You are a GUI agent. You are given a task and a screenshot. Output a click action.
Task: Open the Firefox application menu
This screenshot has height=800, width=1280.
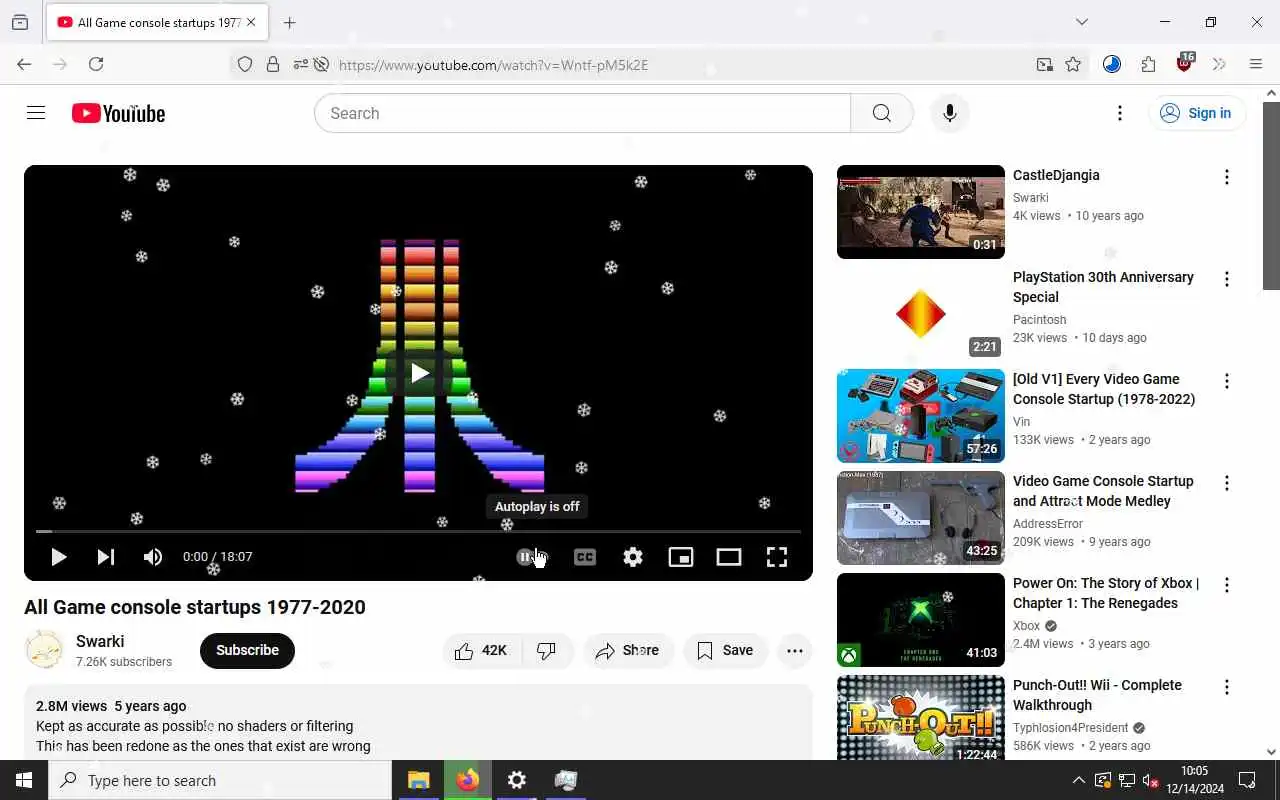click(x=1256, y=64)
